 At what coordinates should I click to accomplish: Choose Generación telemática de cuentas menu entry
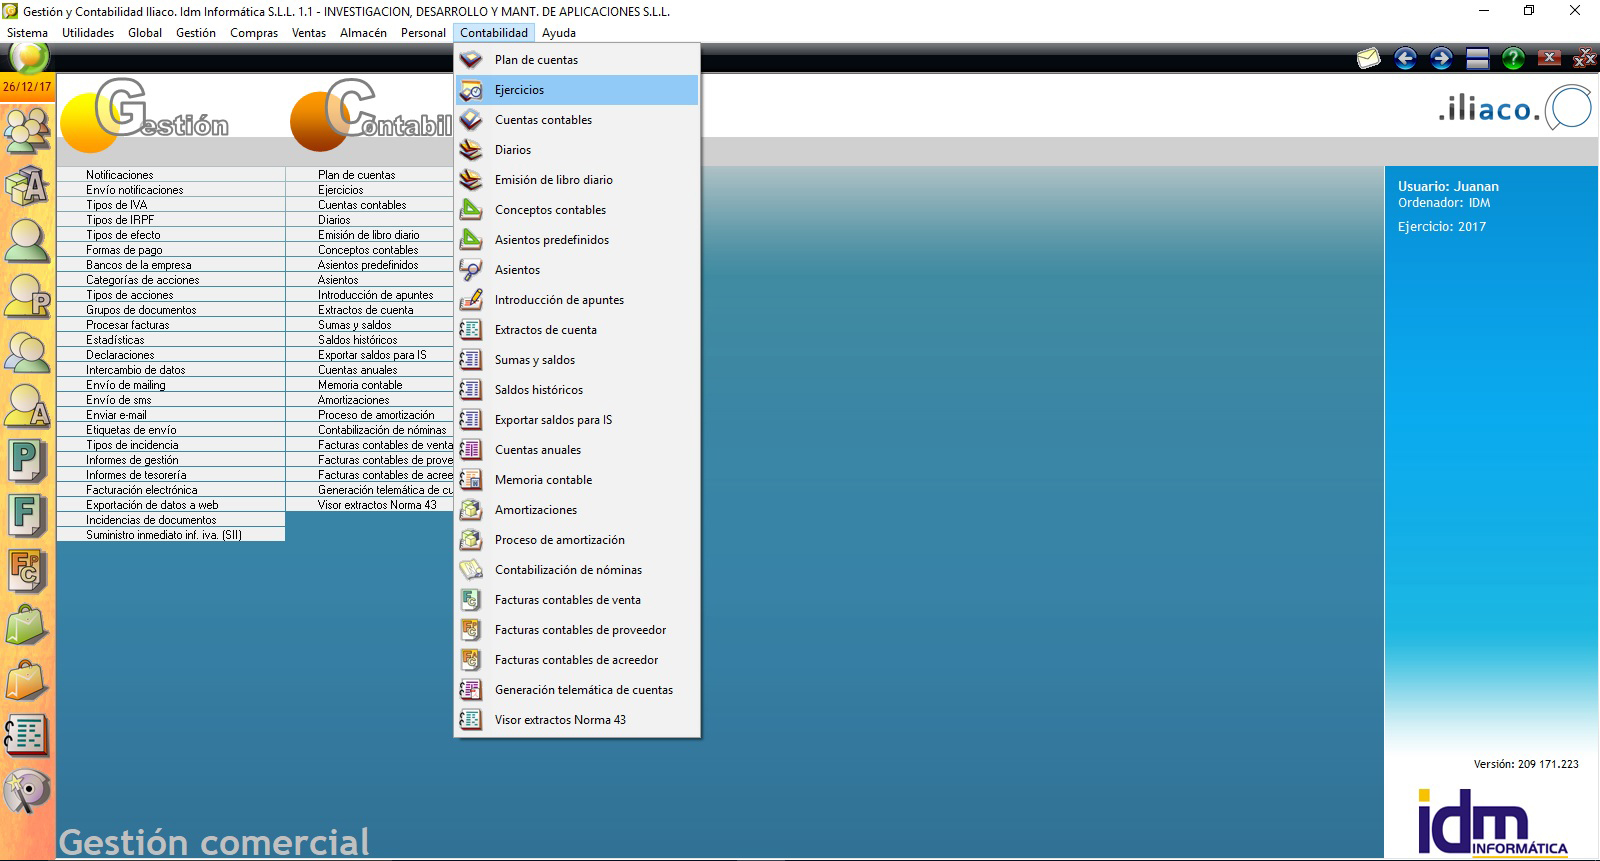tap(577, 690)
